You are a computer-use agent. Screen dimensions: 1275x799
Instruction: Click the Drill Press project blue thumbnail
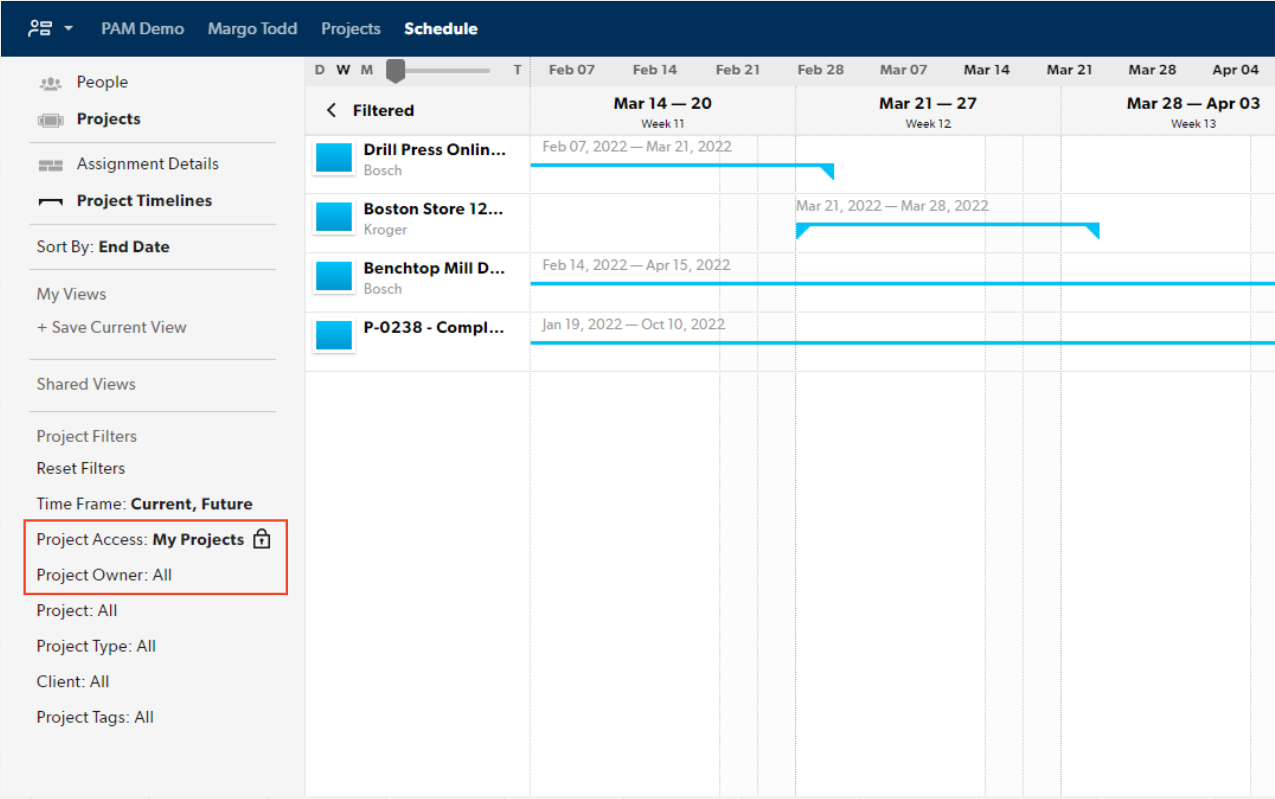pos(334,159)
